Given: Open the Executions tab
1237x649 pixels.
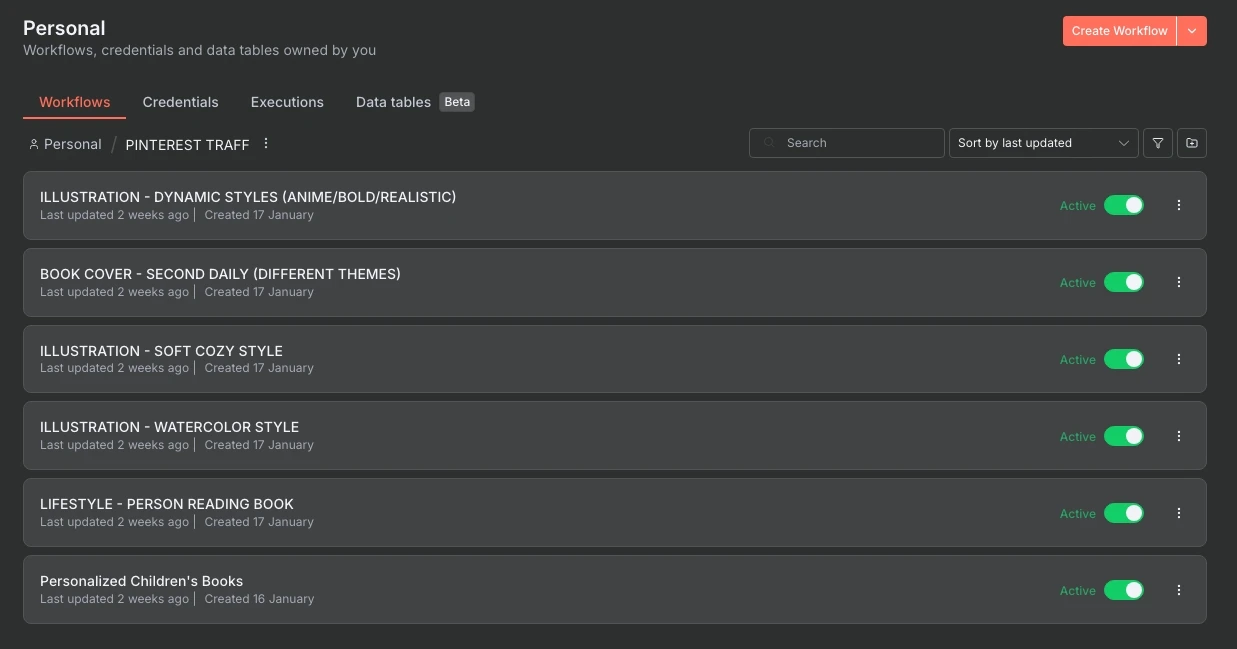Looking at the screenshot, I should [x=287, y=102].
